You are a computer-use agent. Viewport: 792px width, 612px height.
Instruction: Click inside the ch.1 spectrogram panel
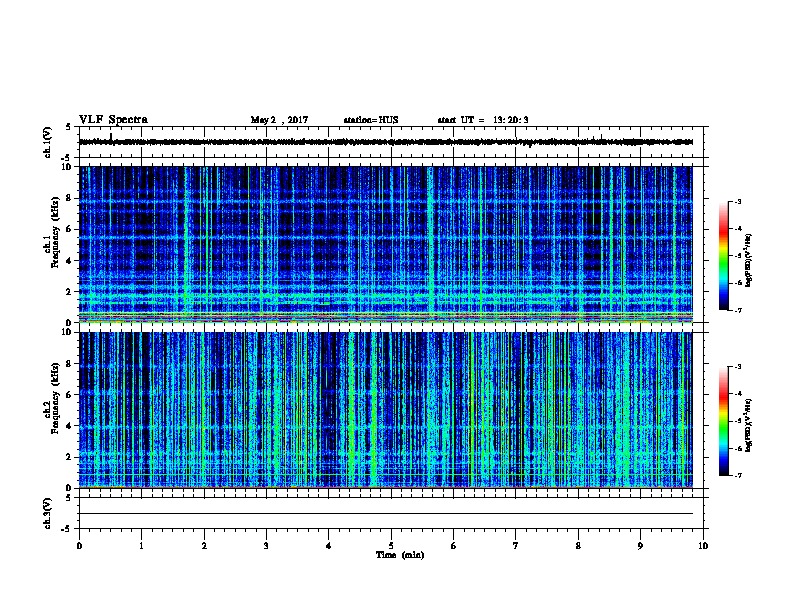[x=386, y=244]
